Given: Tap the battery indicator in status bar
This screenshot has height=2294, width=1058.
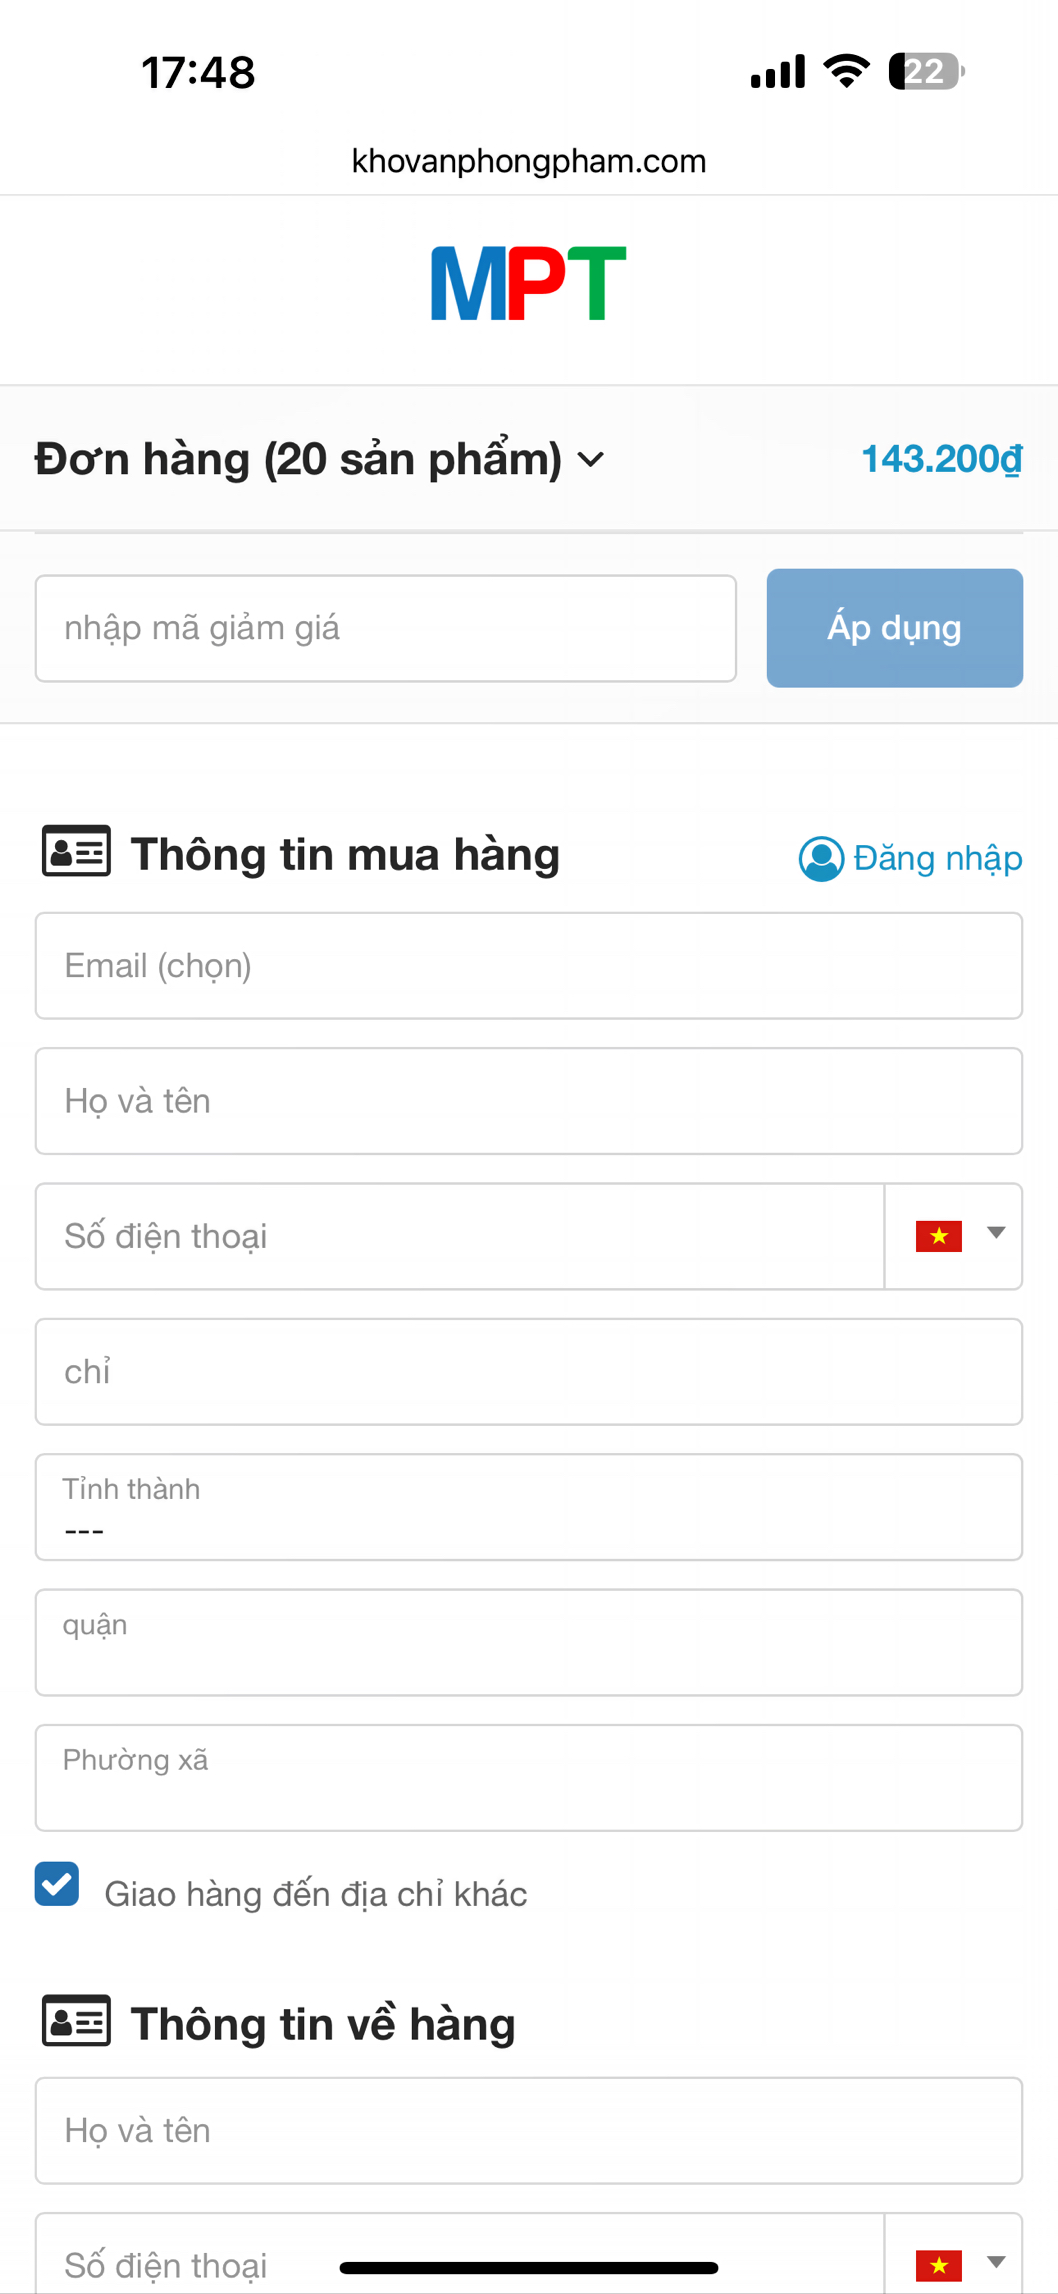Looking at the screenshot, I should pos(925,72).
